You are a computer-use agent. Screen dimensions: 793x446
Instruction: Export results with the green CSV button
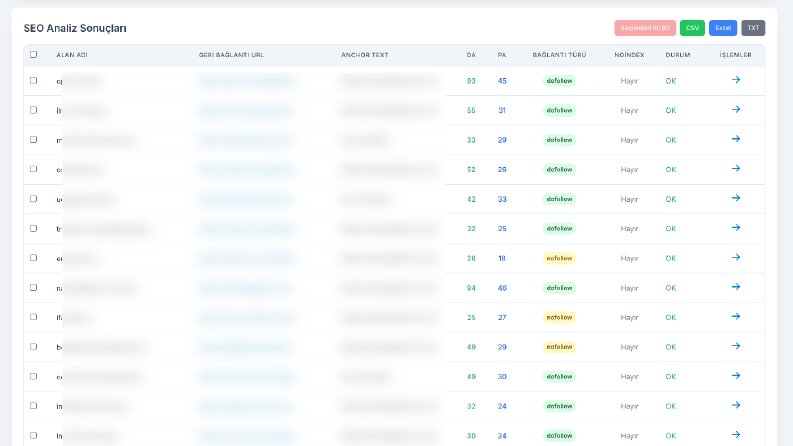(692, 28)
